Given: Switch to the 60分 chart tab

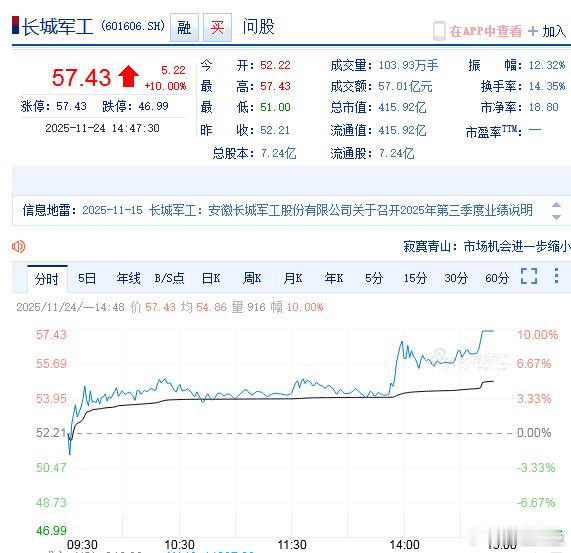Looking at the screenshot, I should pyautogui.click(x=497, y=279).
